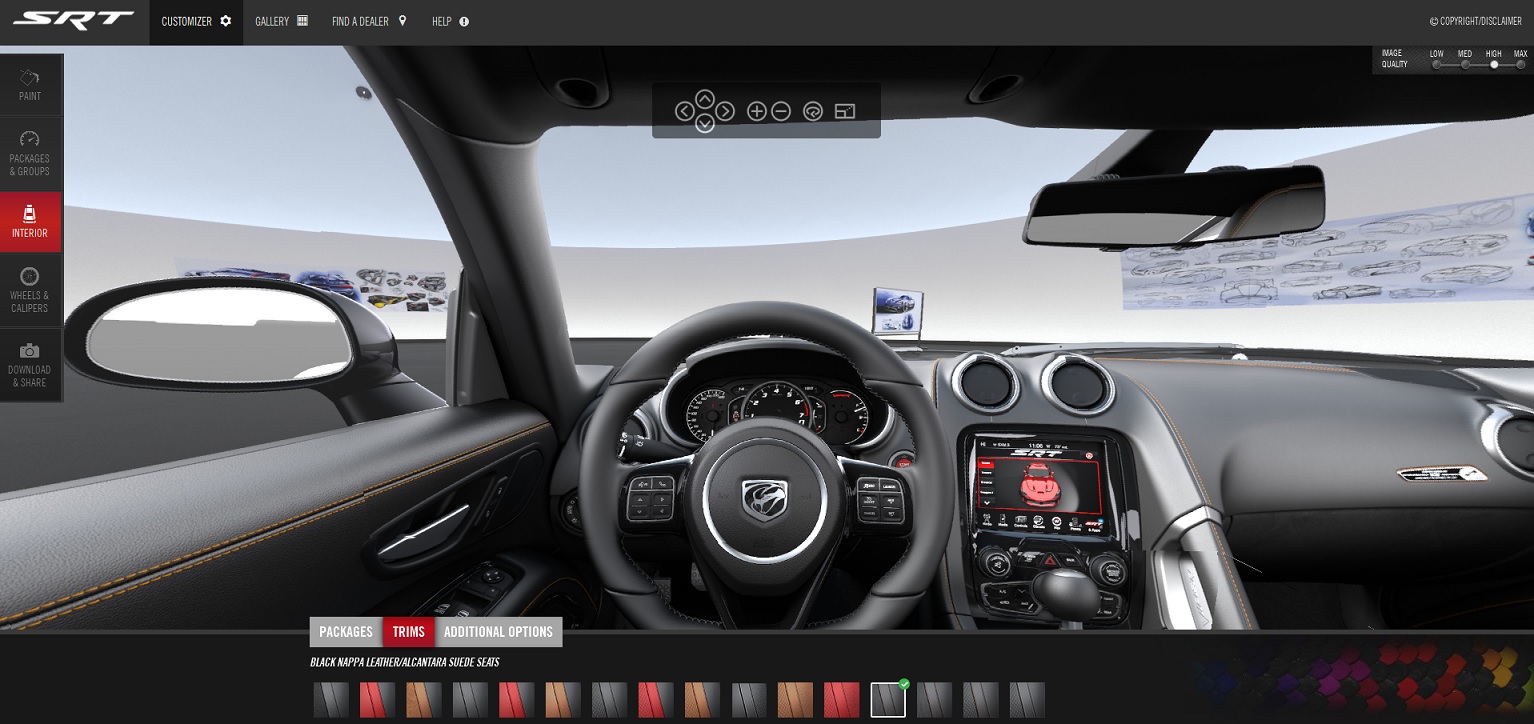1534x724 pixels.
Task: Zoom in with the plus icon
Action: [757, 112]
